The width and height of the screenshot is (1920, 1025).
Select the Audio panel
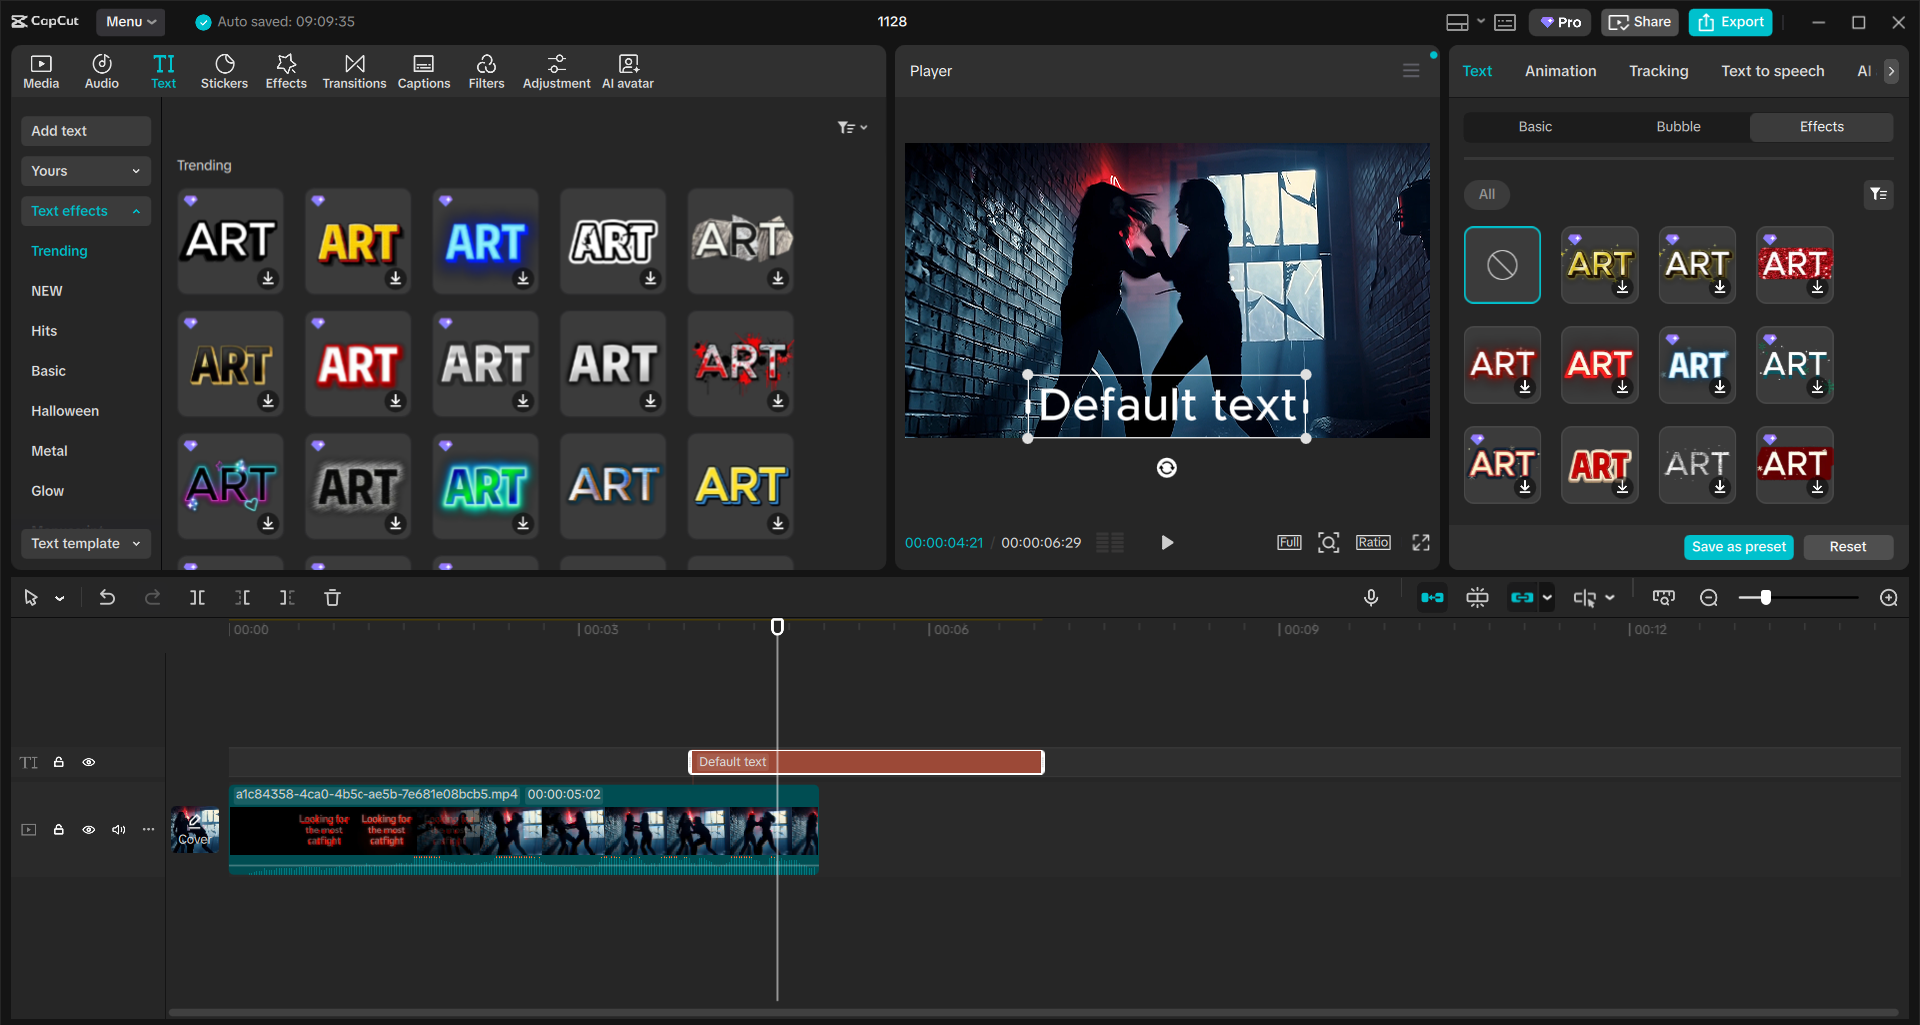[101, 70]
